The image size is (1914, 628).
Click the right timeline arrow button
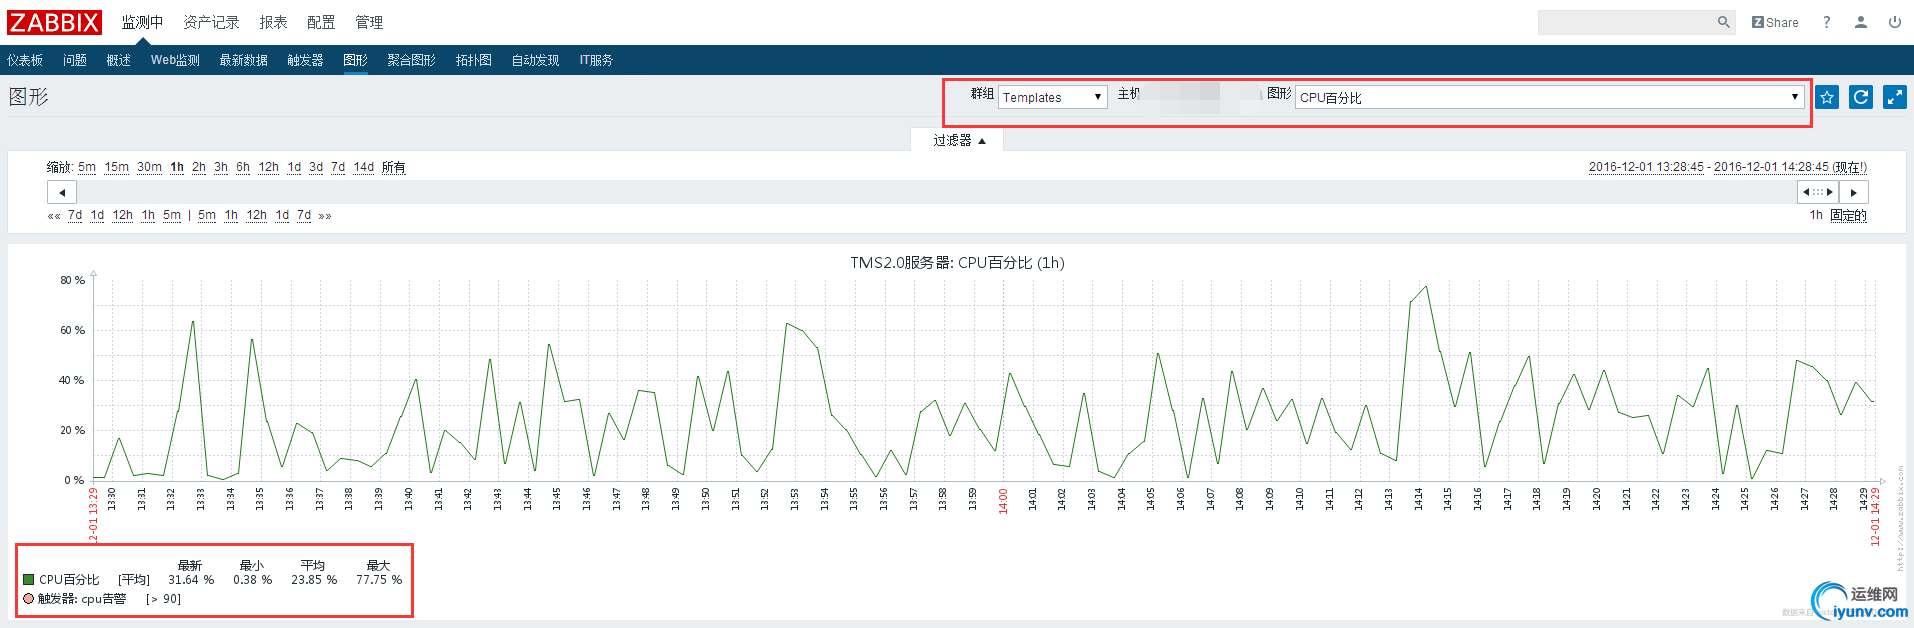pos(1854,192)
